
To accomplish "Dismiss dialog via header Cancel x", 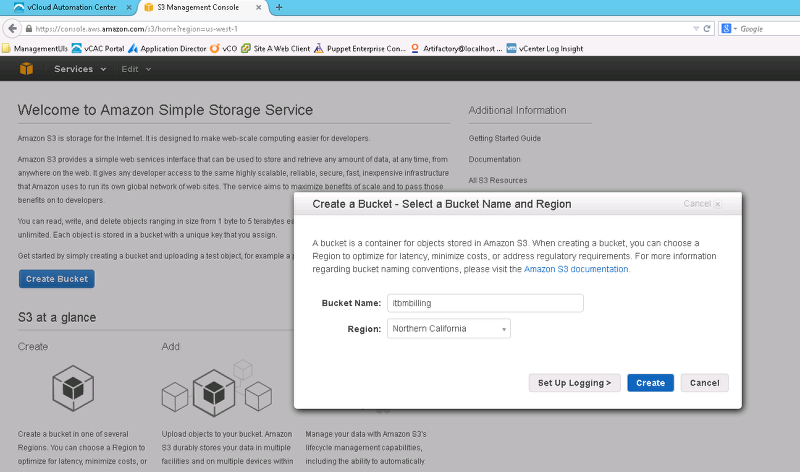I will [702, 204].
